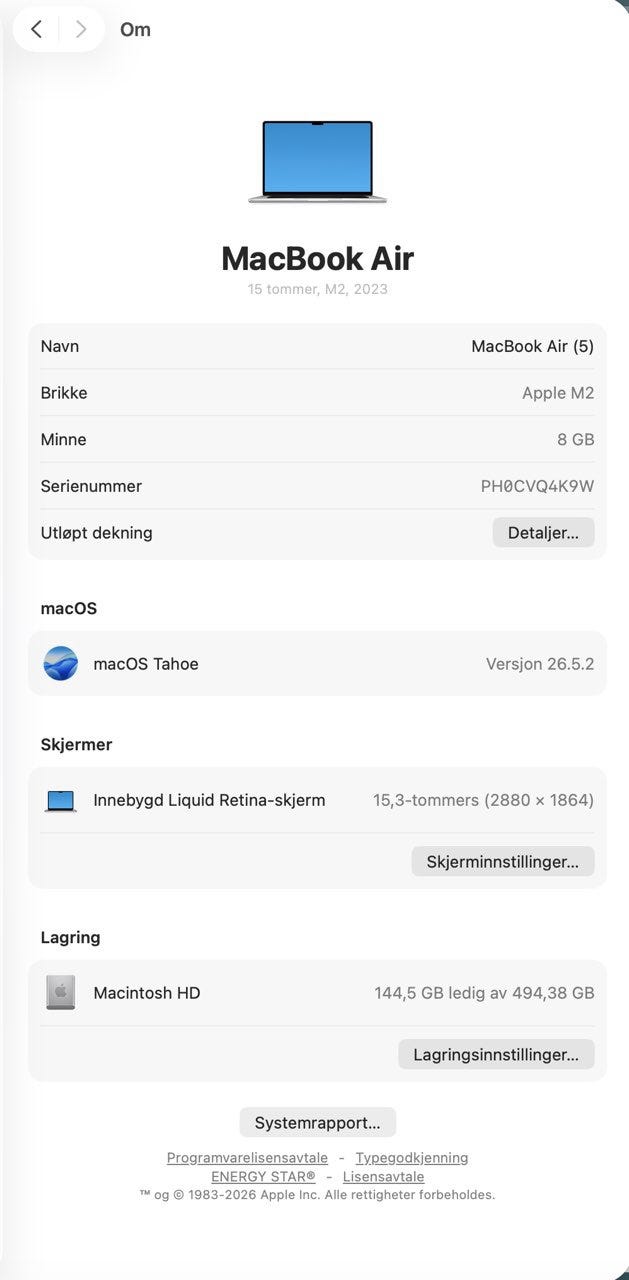
Task: Click the Versjon 26.5.2 text
Action: tap(540, 664)
